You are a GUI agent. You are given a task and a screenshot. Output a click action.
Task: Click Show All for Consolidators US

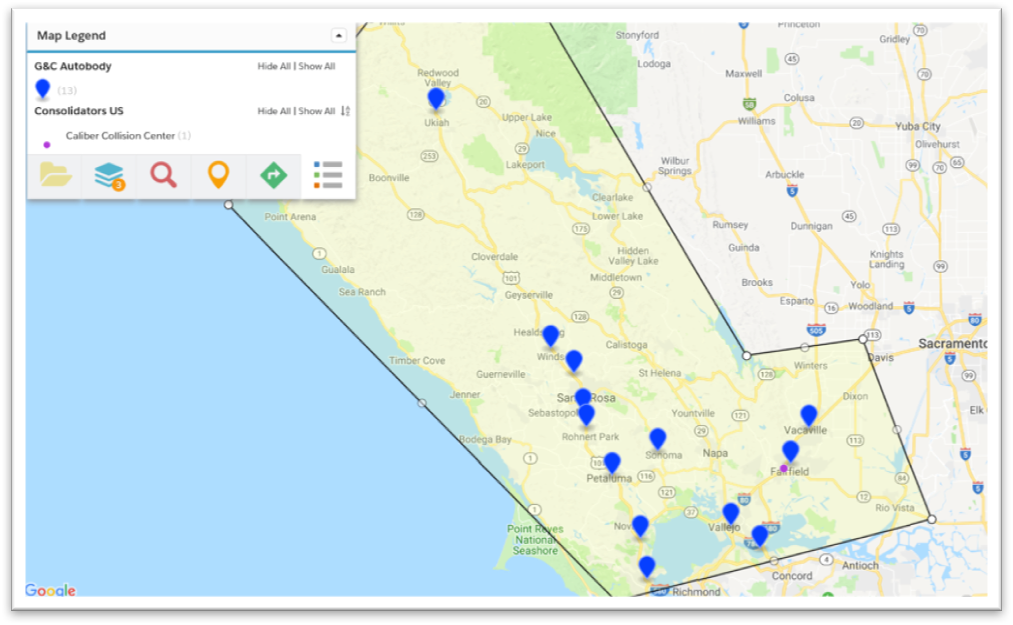tap(317, 111)
